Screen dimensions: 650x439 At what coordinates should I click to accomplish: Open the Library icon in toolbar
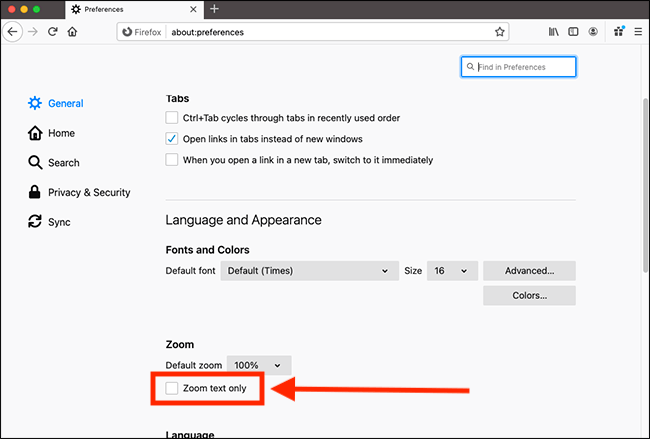(553, 32)
